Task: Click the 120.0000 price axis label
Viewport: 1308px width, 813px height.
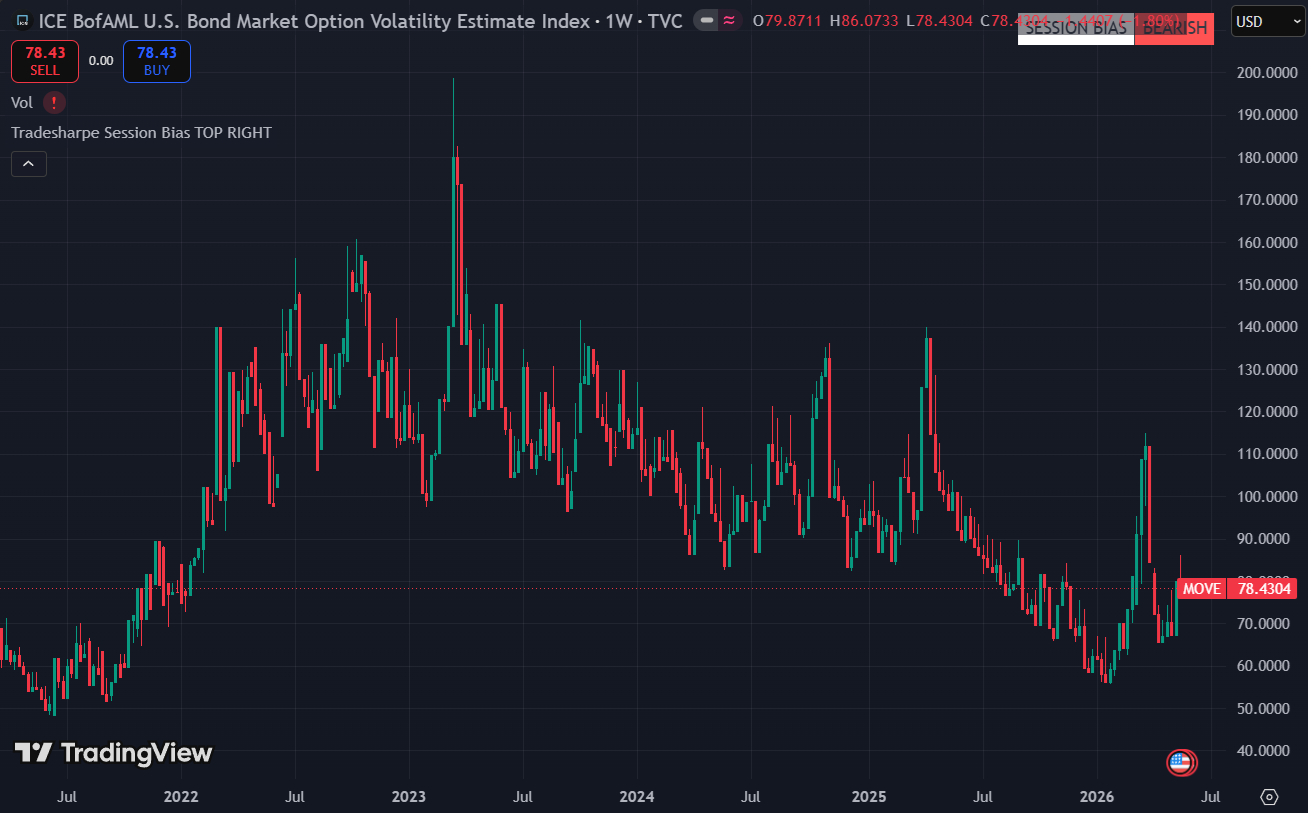Action: pyautogui.click(x=1266, y=411)
